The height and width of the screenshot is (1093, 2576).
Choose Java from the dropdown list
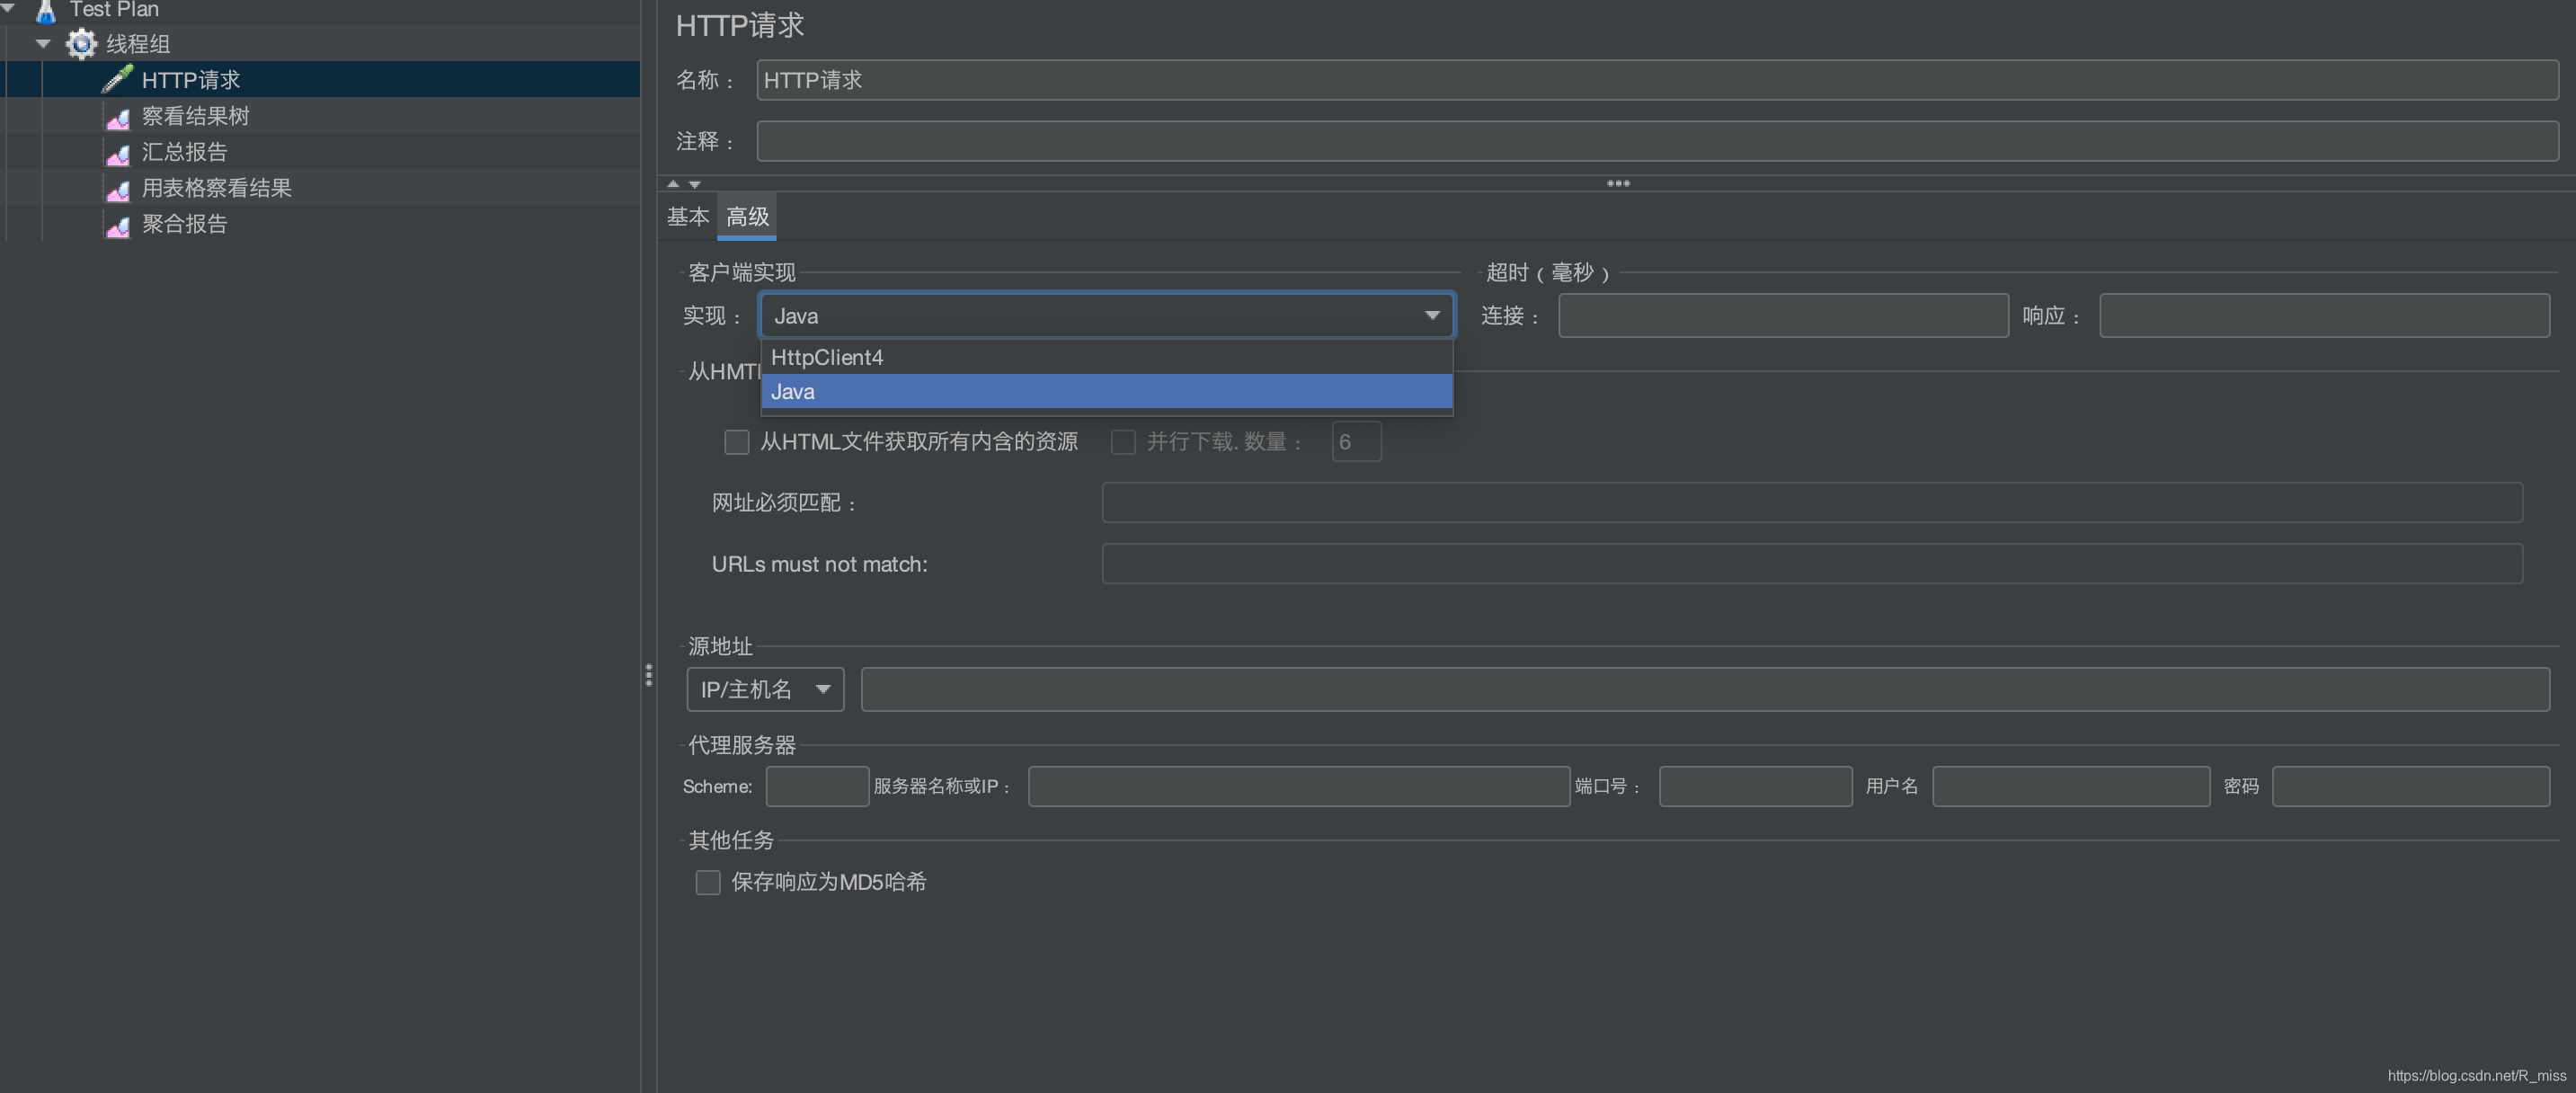click(x=1106, y=392)
